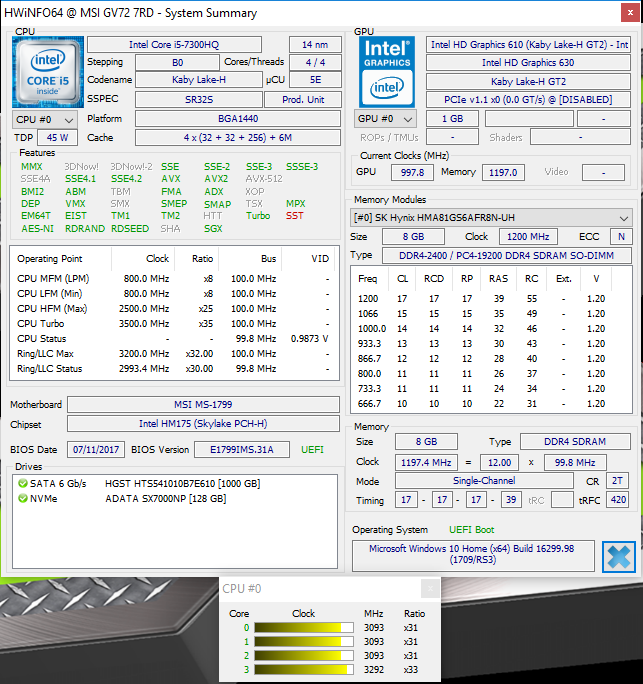Click the green check icon beside NVMe
Screen dimensions: 643x684
coord(23,498)
